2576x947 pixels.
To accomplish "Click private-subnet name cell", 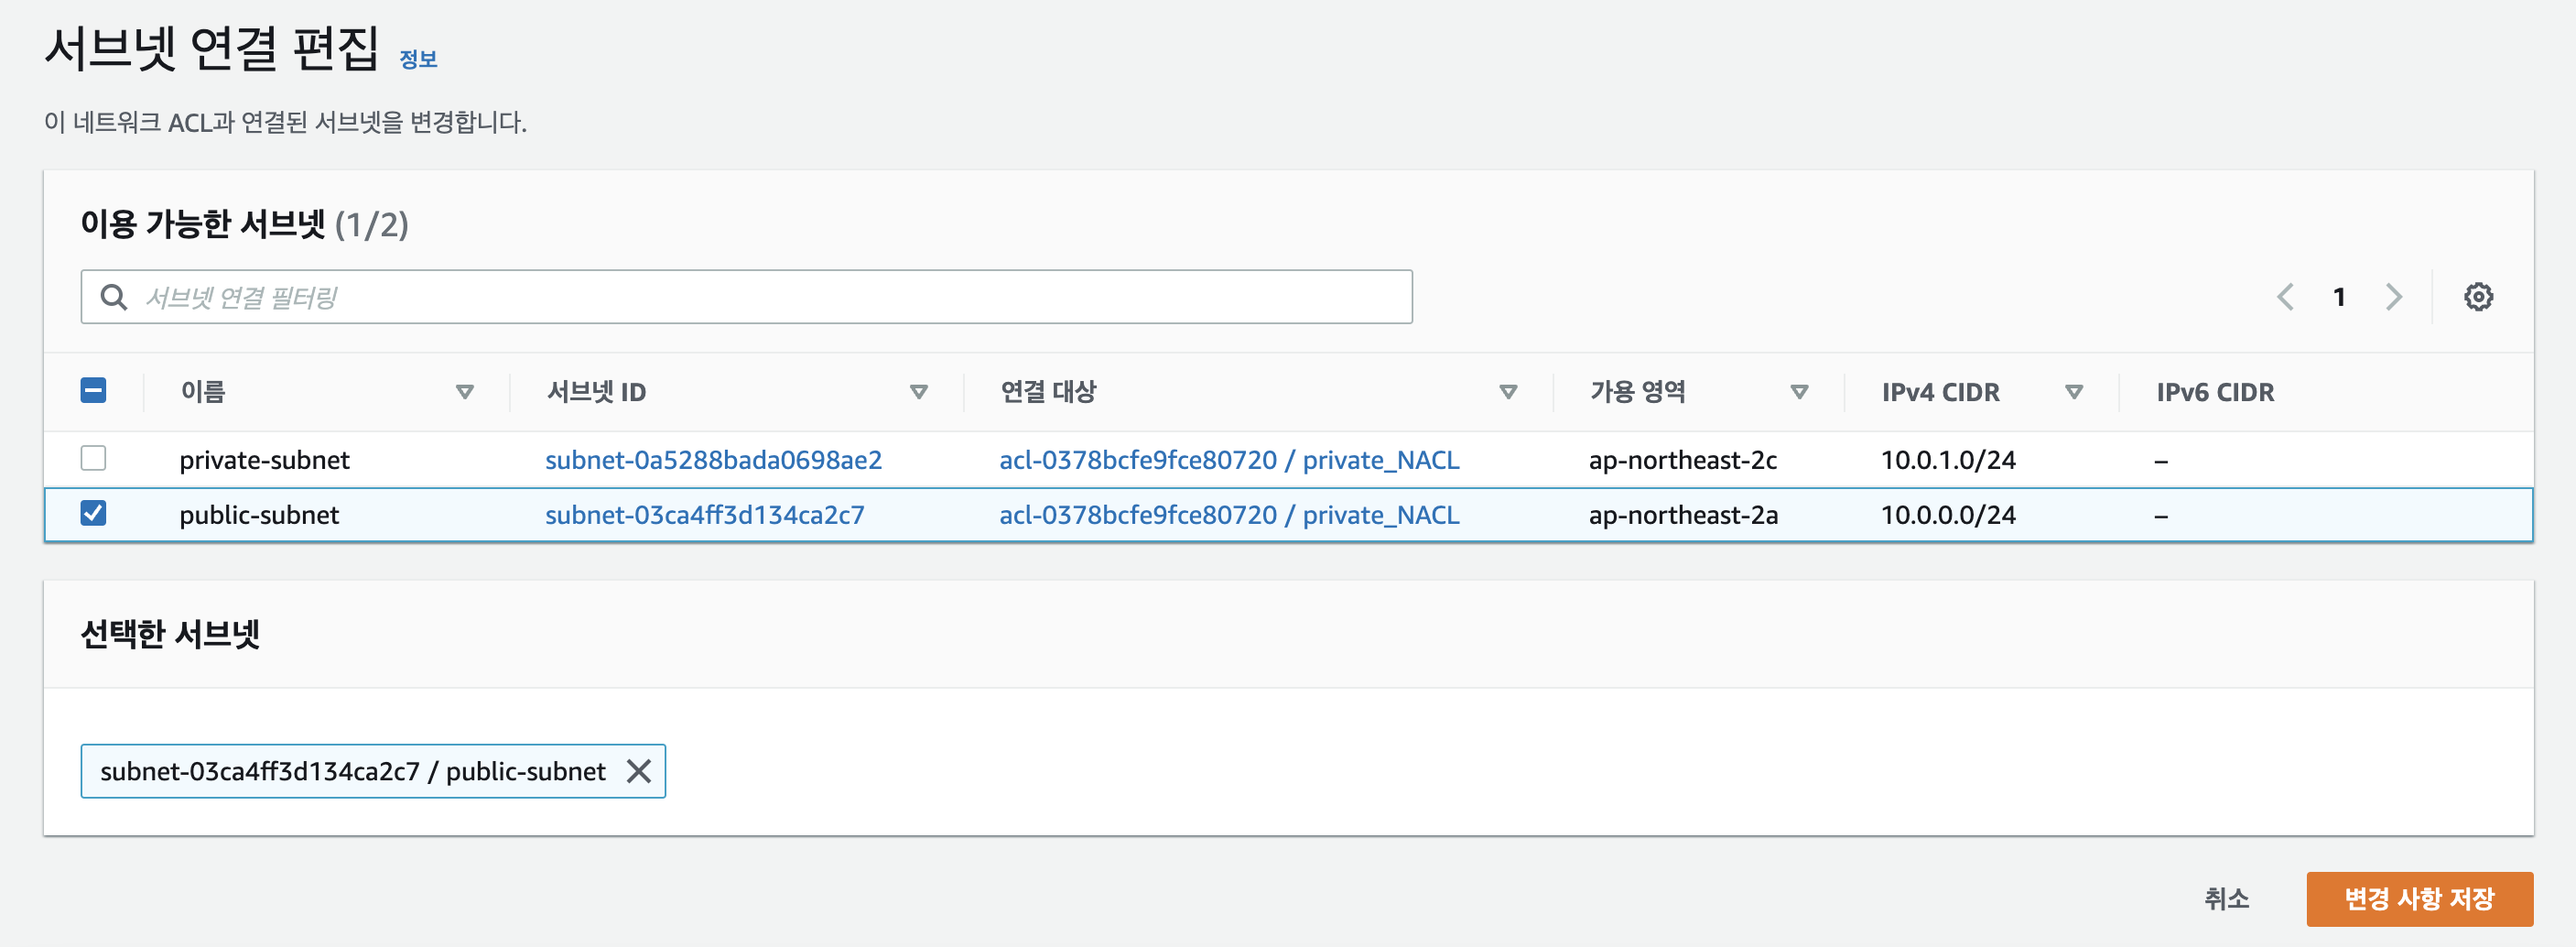I will click(x=264, y=460).
